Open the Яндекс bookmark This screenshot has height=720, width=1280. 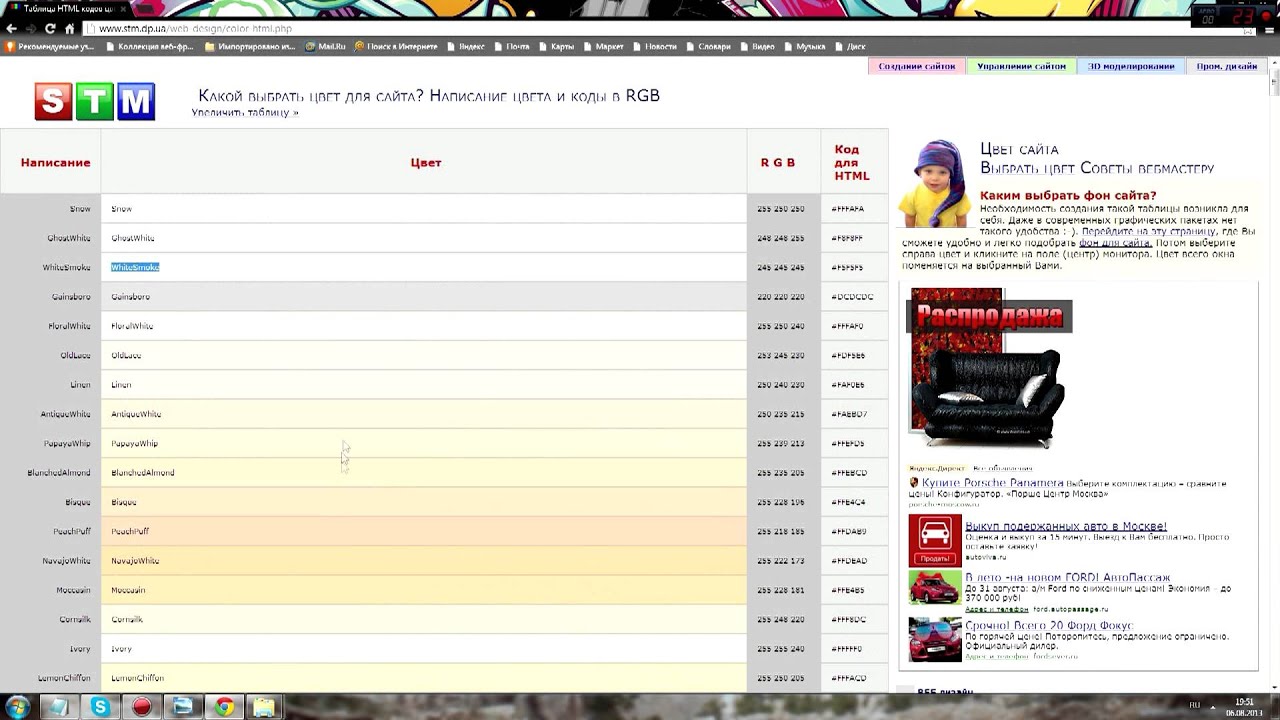(x=466, y=46)
